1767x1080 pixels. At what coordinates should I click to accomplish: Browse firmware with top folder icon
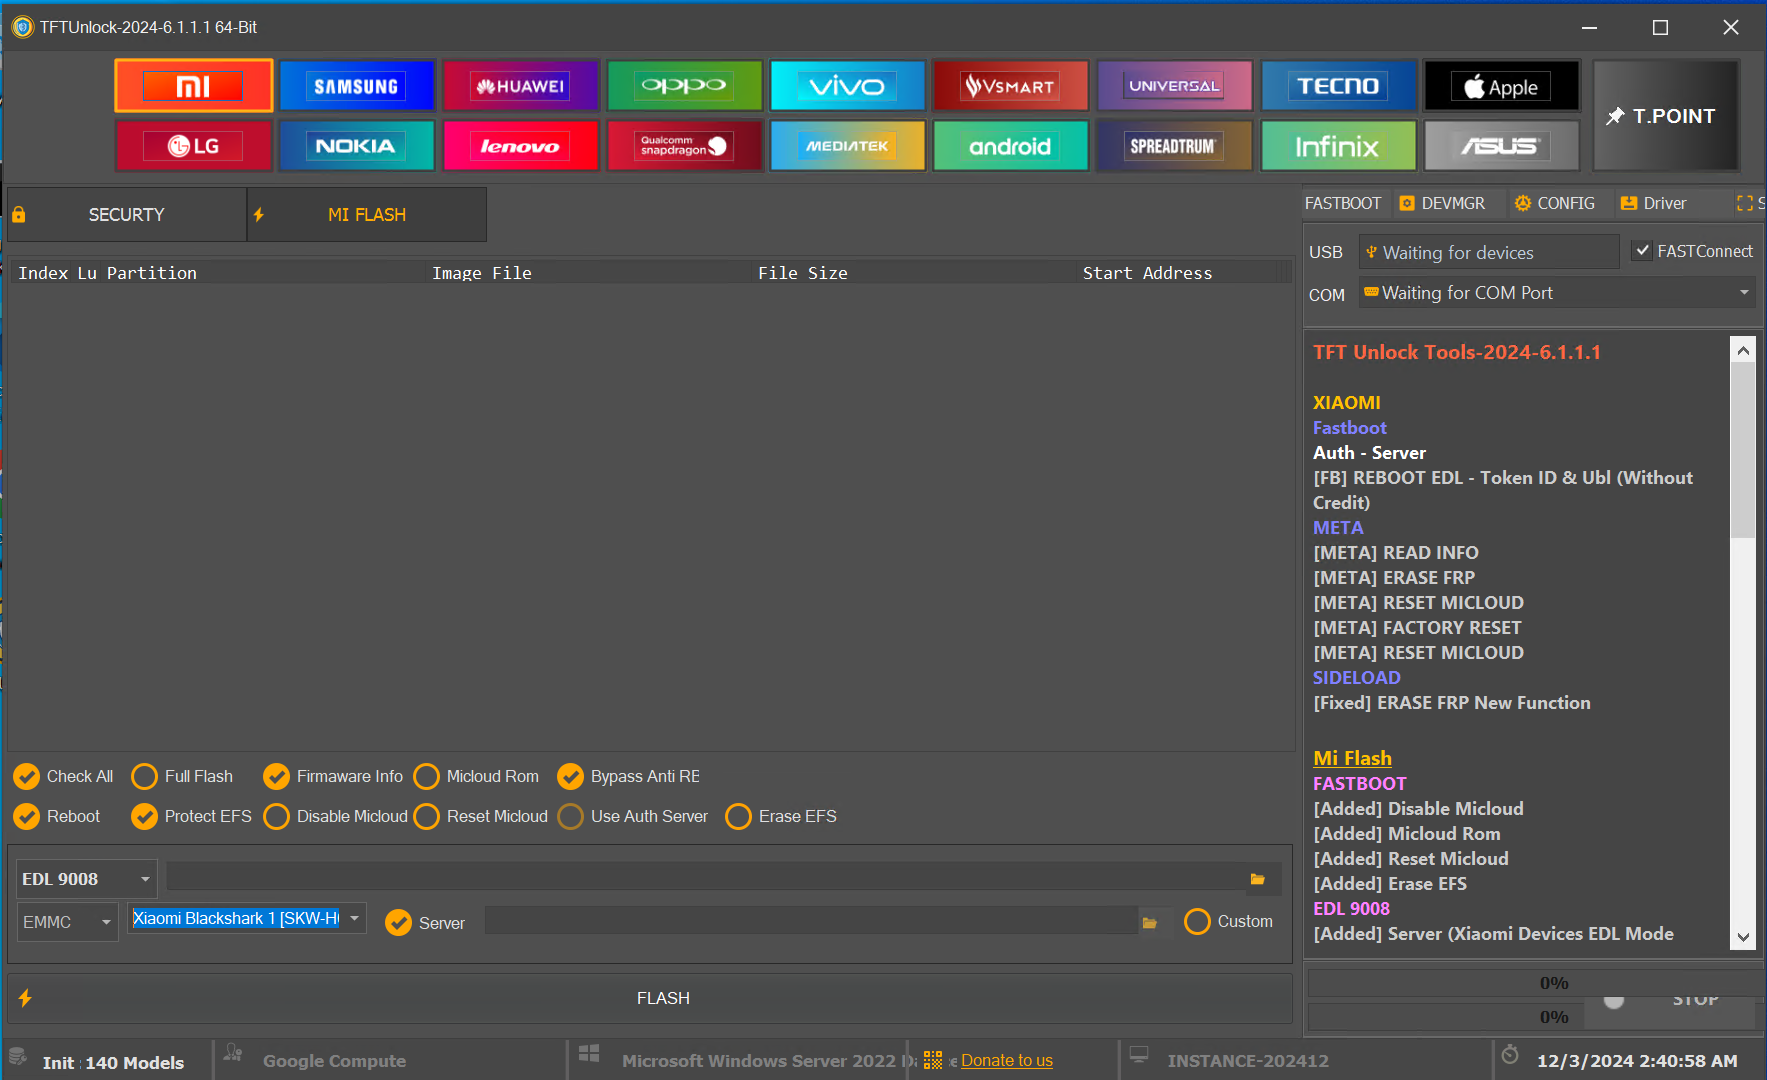click(1257, 879)
